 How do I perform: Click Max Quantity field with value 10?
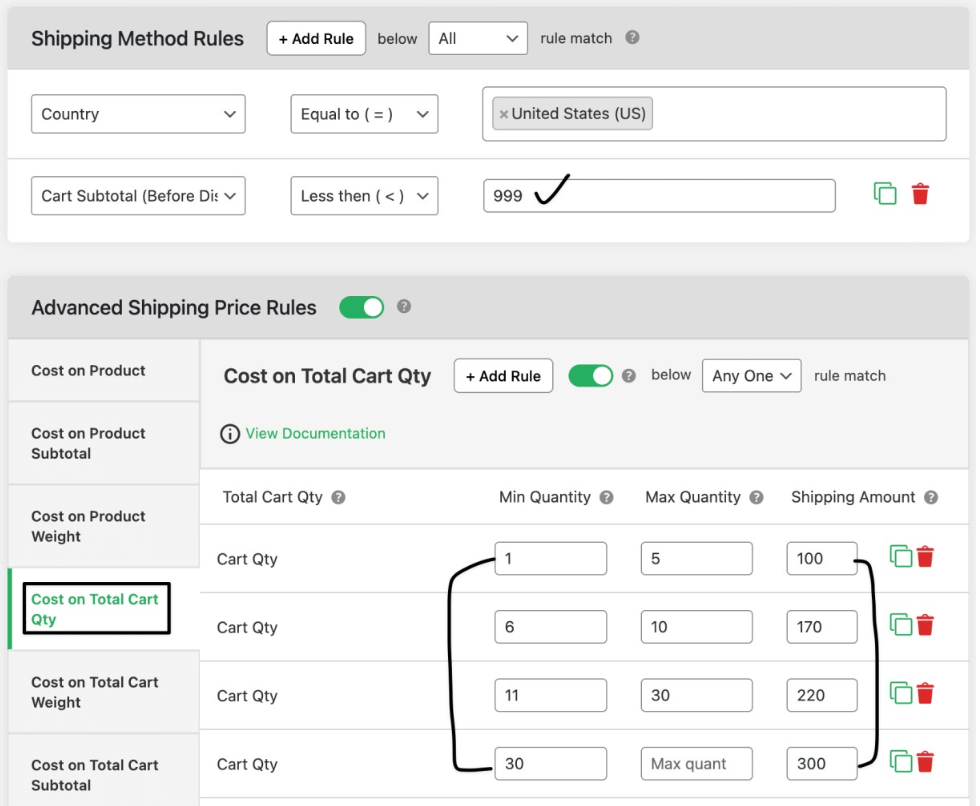pos(696,627)
